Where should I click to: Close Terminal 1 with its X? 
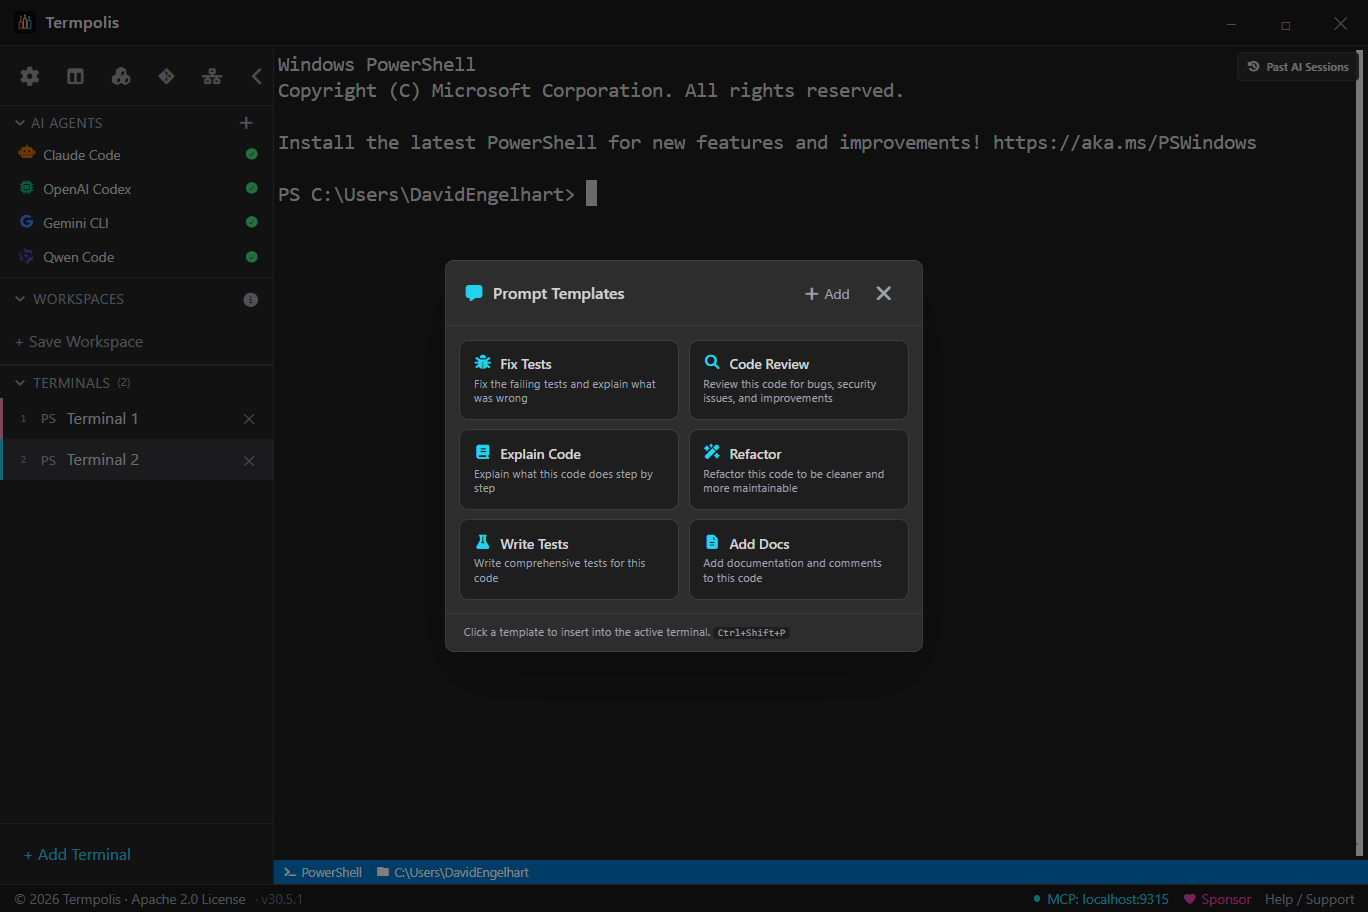pyautogui.click(x=249, y=419)
